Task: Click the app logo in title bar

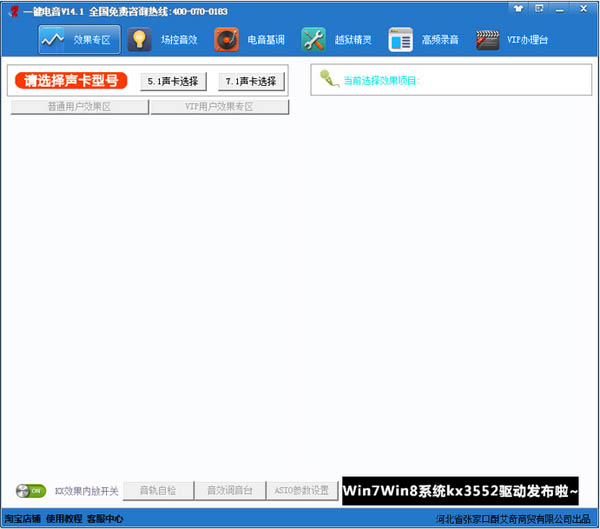Action: (14, 11)
